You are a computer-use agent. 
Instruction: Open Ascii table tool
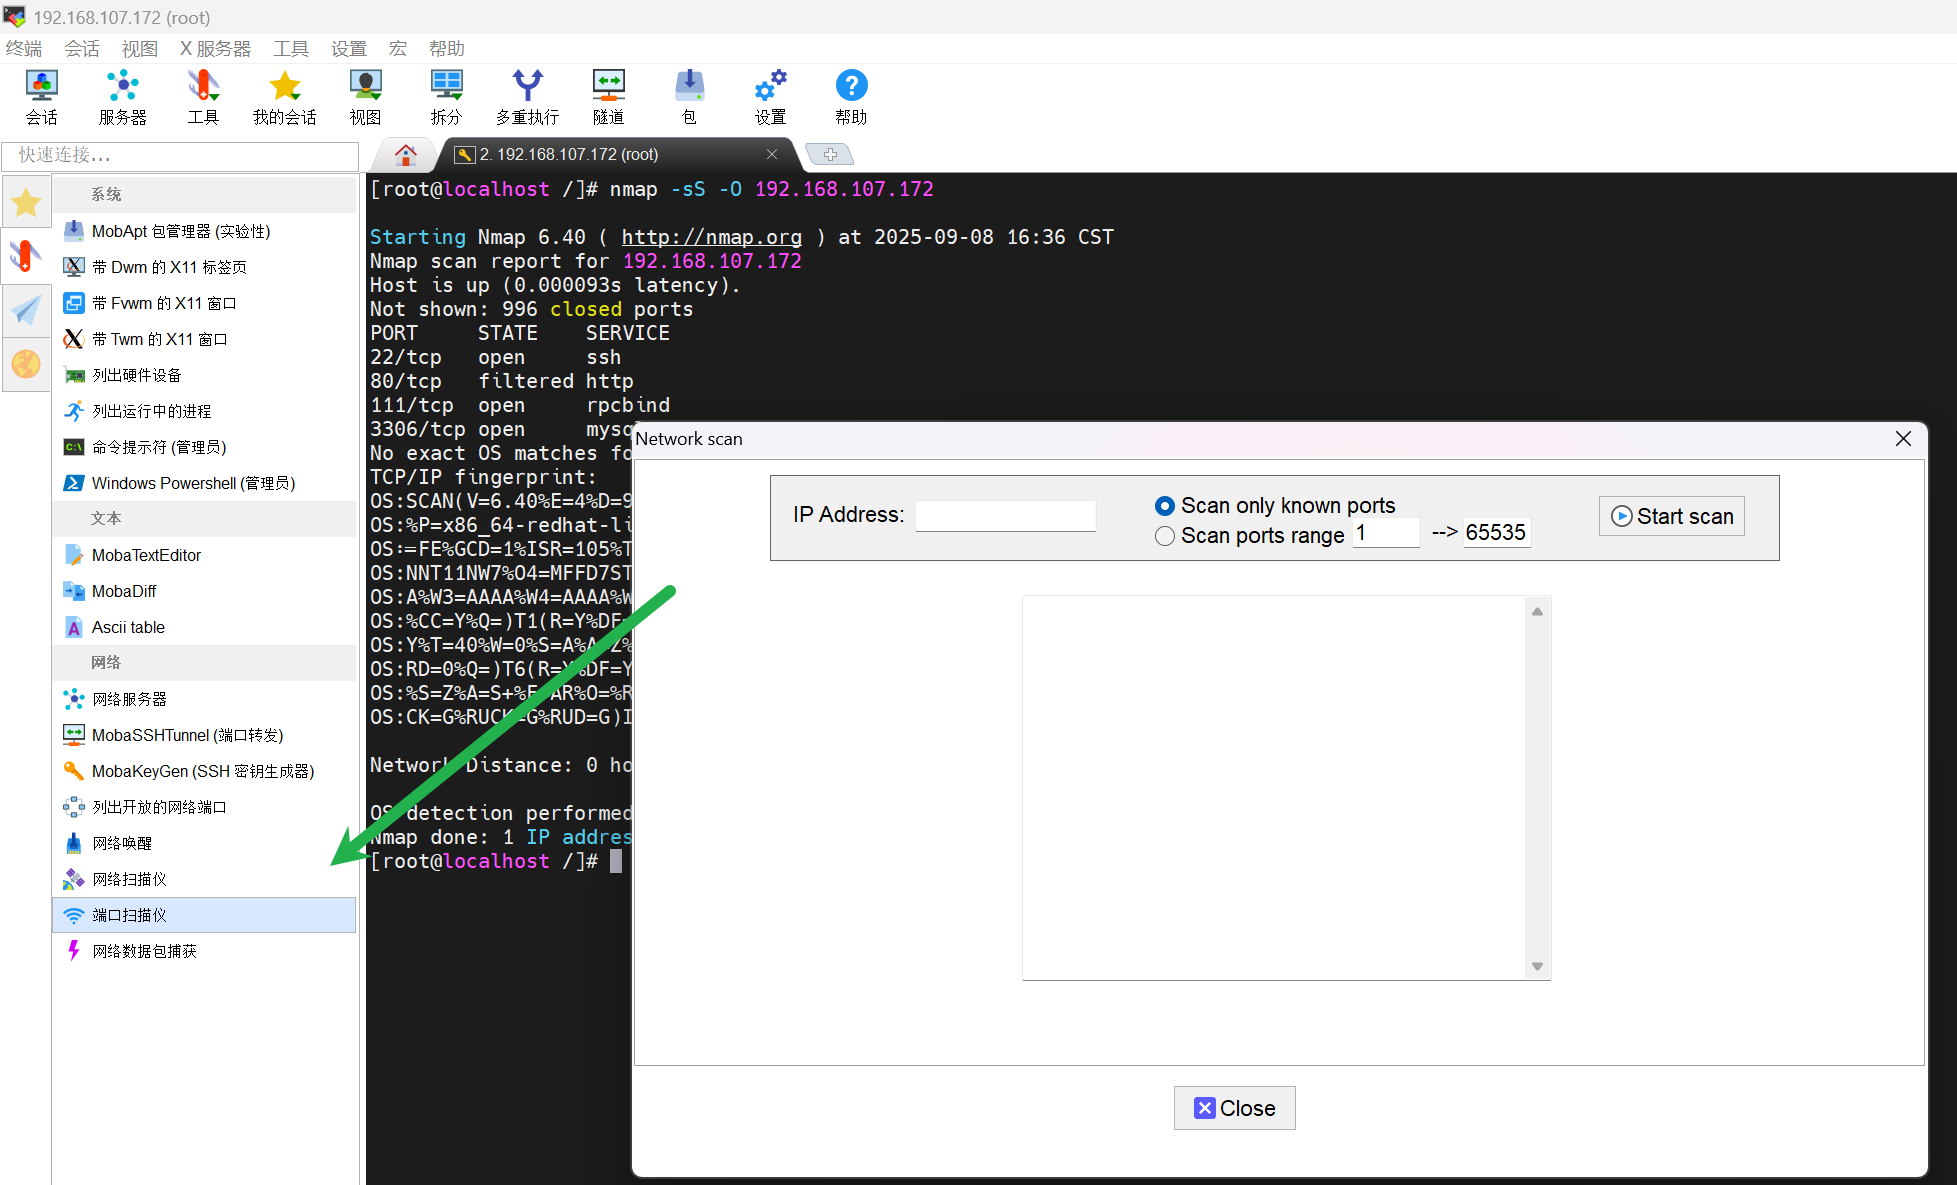[205, 627]
